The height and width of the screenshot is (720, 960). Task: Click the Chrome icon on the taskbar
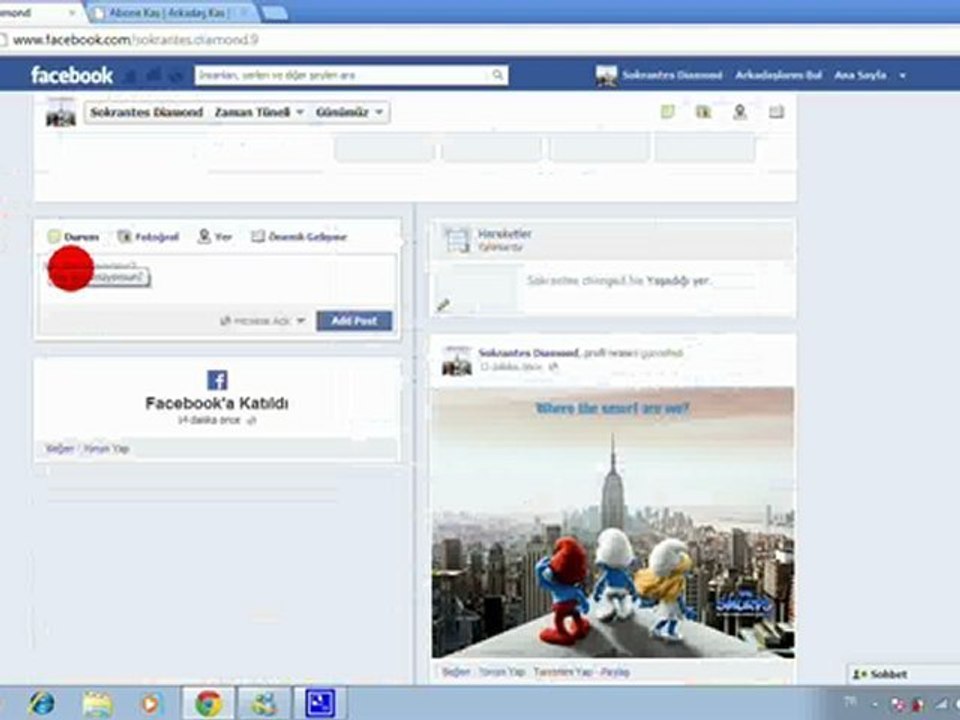point(208,703)
